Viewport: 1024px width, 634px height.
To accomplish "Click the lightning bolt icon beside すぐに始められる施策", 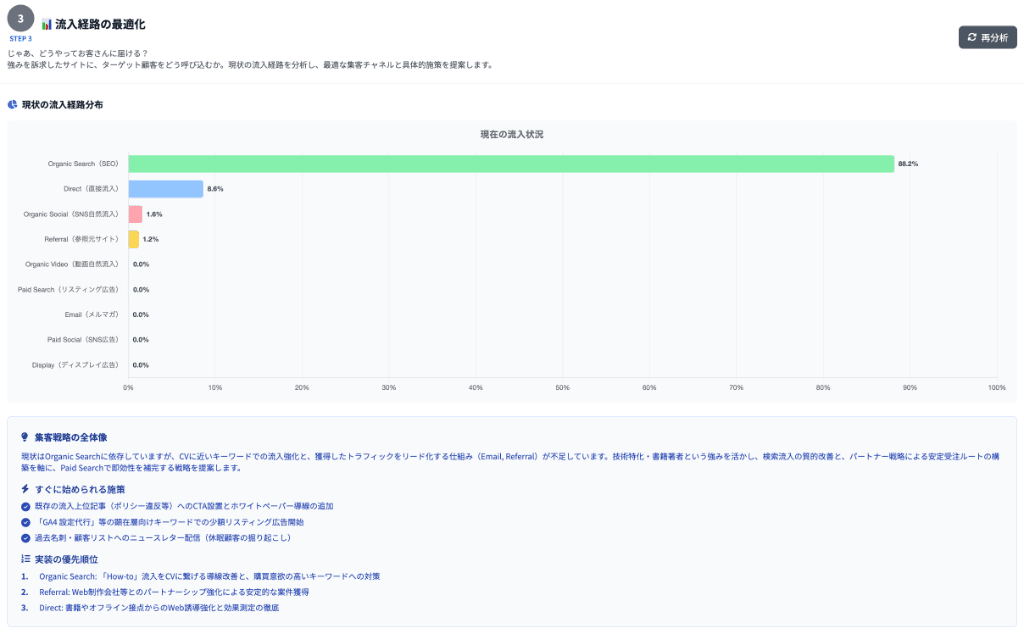I will tap(25, 488).
